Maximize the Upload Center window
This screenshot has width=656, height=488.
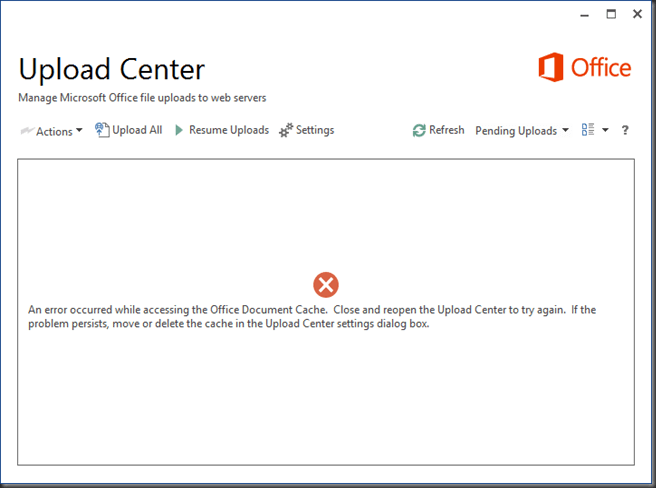(x=611, y=15)
